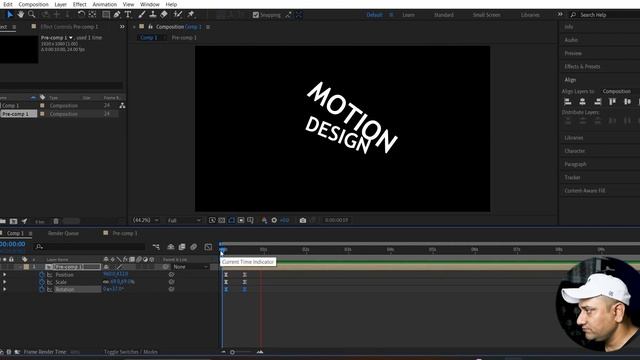Click the toggle mask and shape path visibility icon

pos(231,220)
